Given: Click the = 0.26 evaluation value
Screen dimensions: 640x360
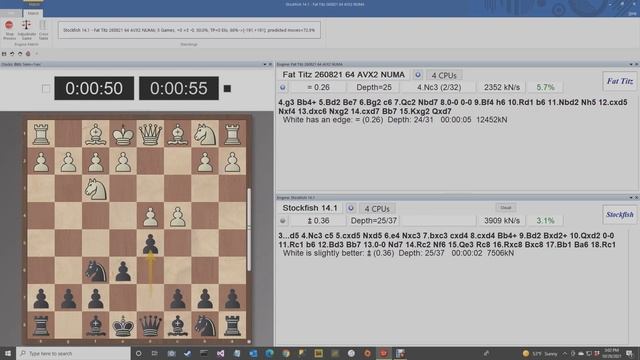Looking at the screenshot, I should 318,87.
